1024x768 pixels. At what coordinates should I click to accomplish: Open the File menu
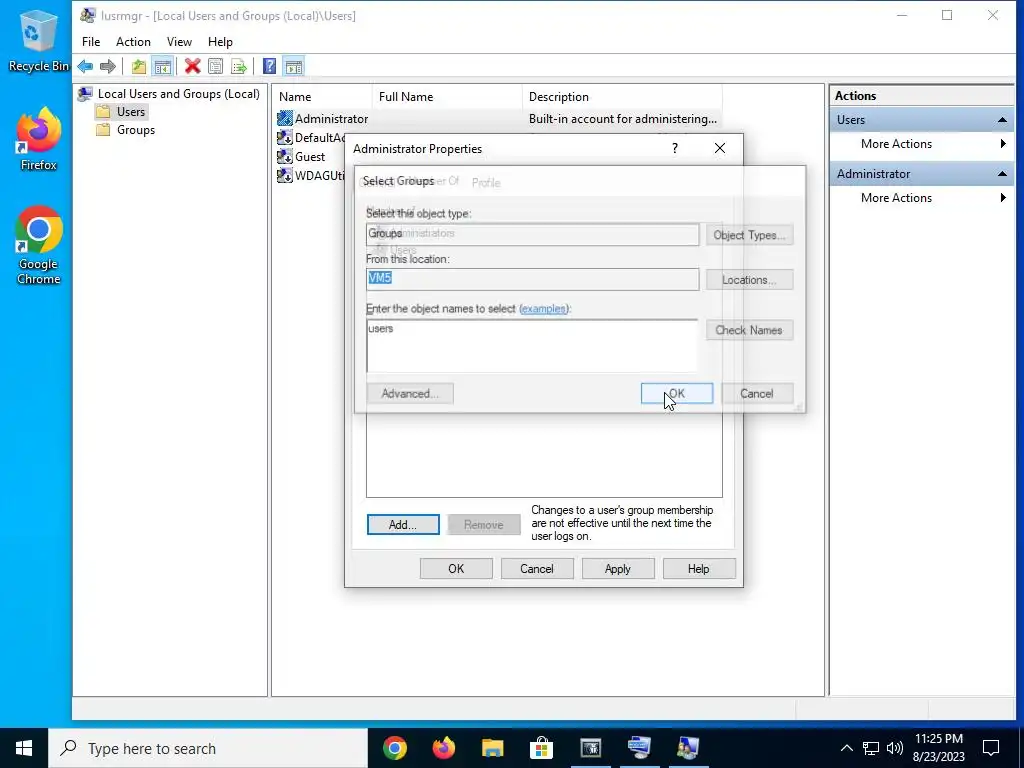pos(91,42)
